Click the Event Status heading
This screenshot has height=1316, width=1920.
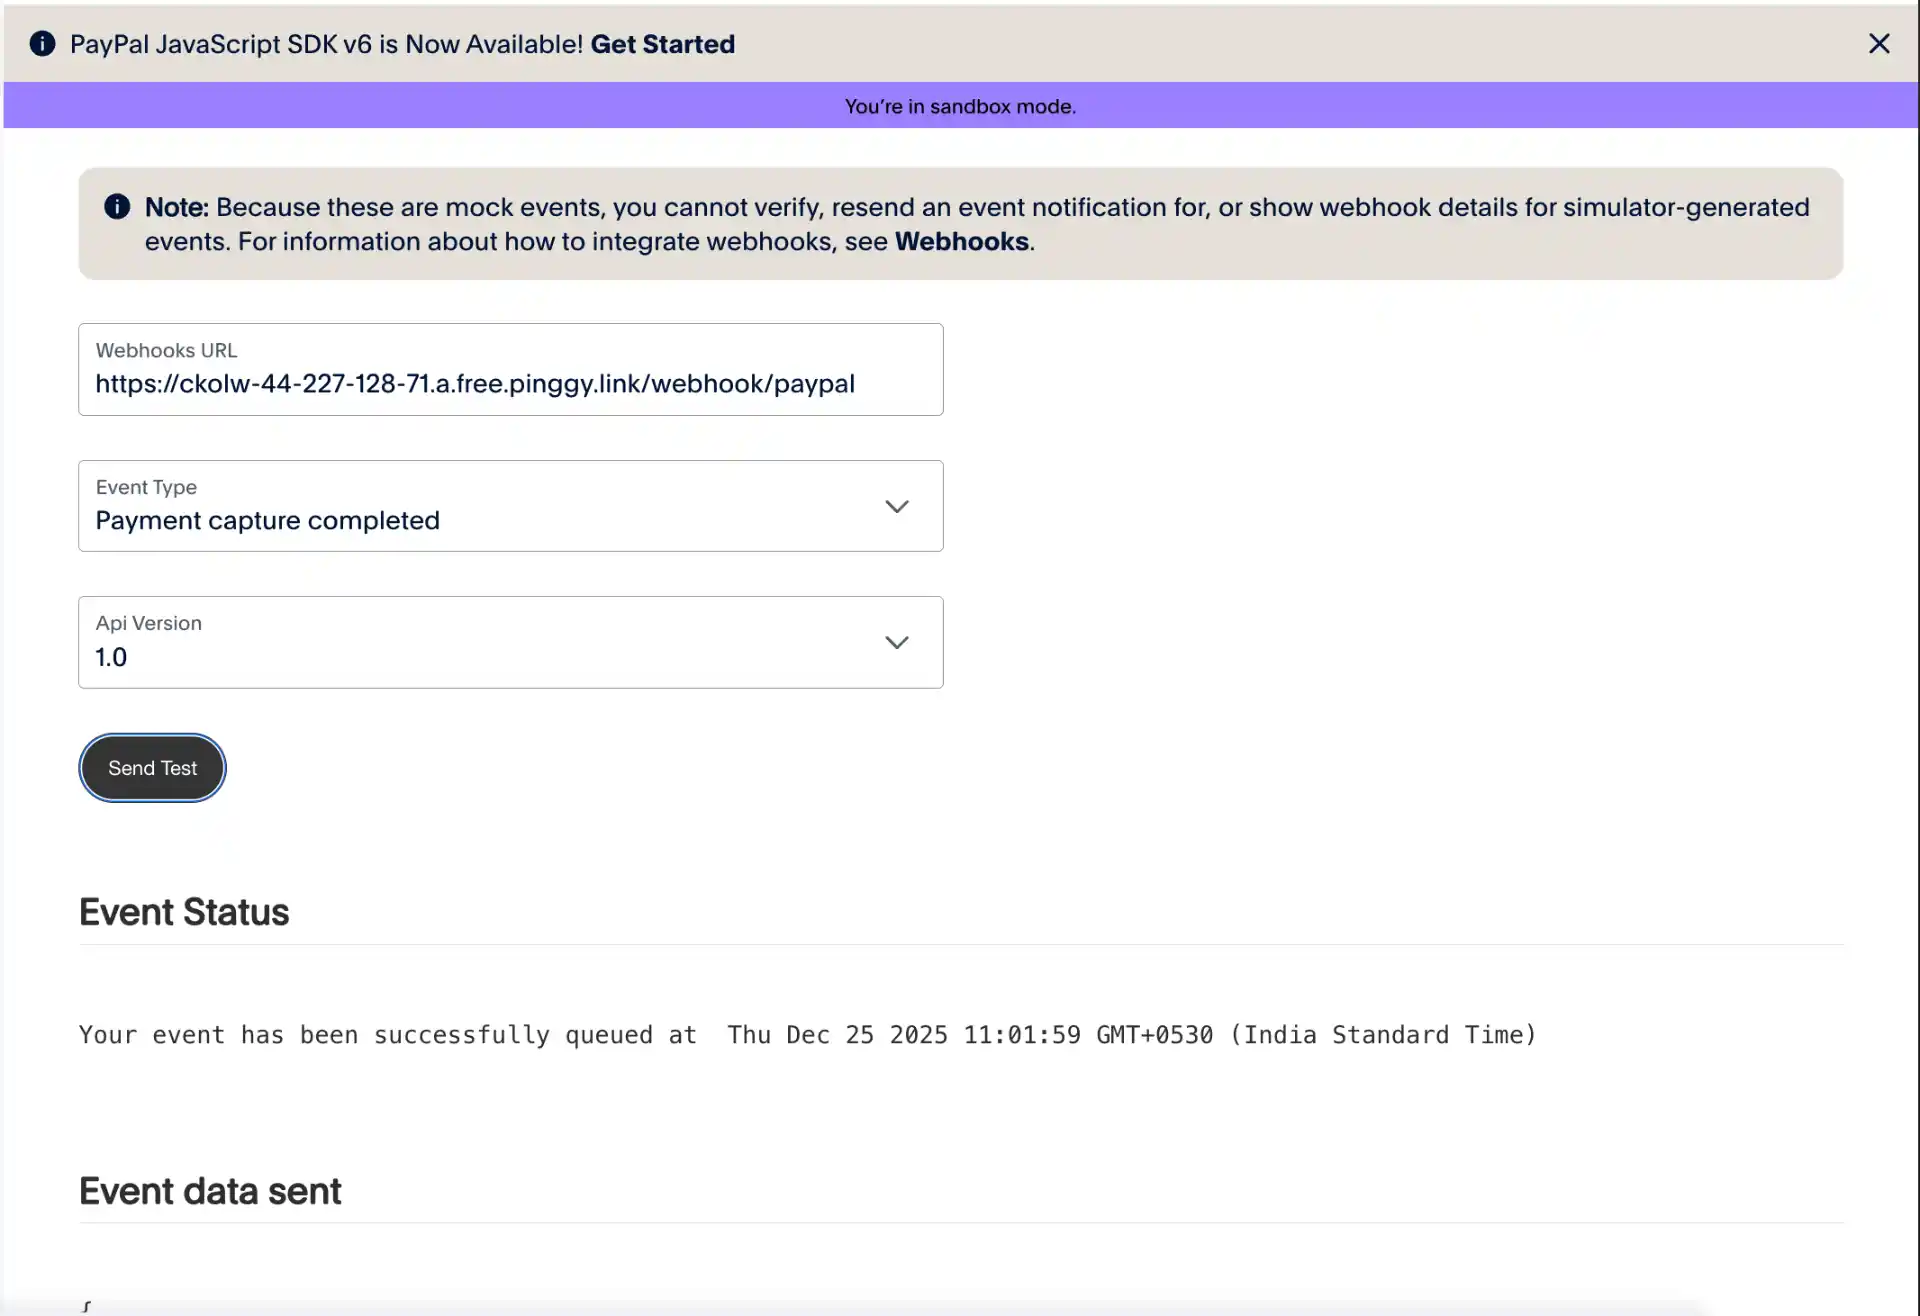pyautogui.click(x=183, y=911)
